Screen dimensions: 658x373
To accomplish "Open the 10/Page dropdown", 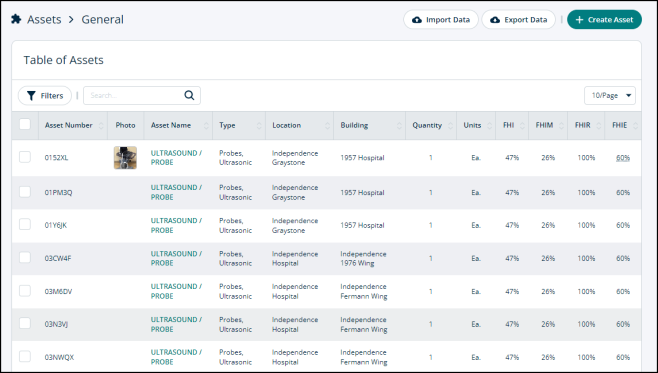I will tap(610, 96).
